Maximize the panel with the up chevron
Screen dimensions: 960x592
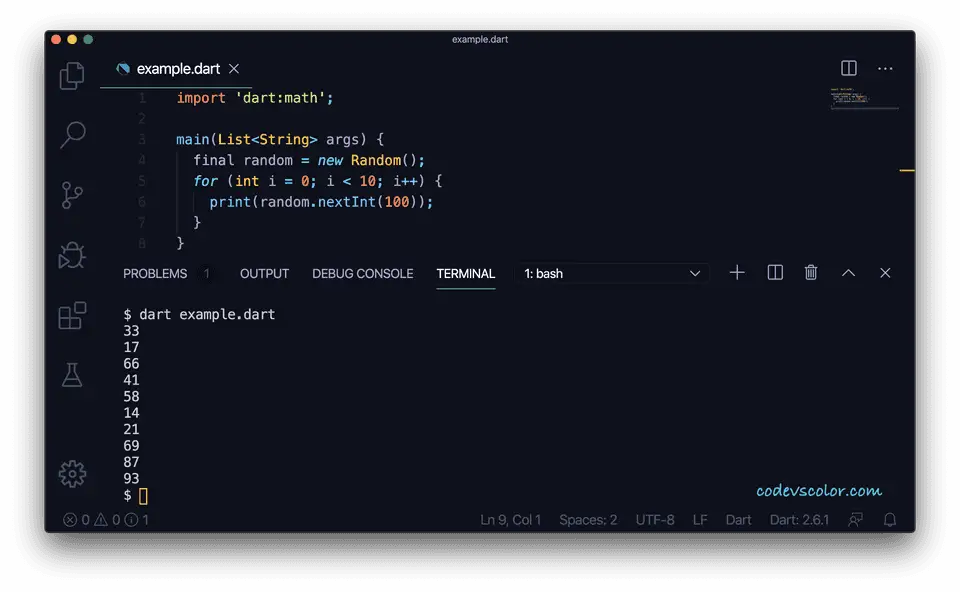(x=848, y=273)
